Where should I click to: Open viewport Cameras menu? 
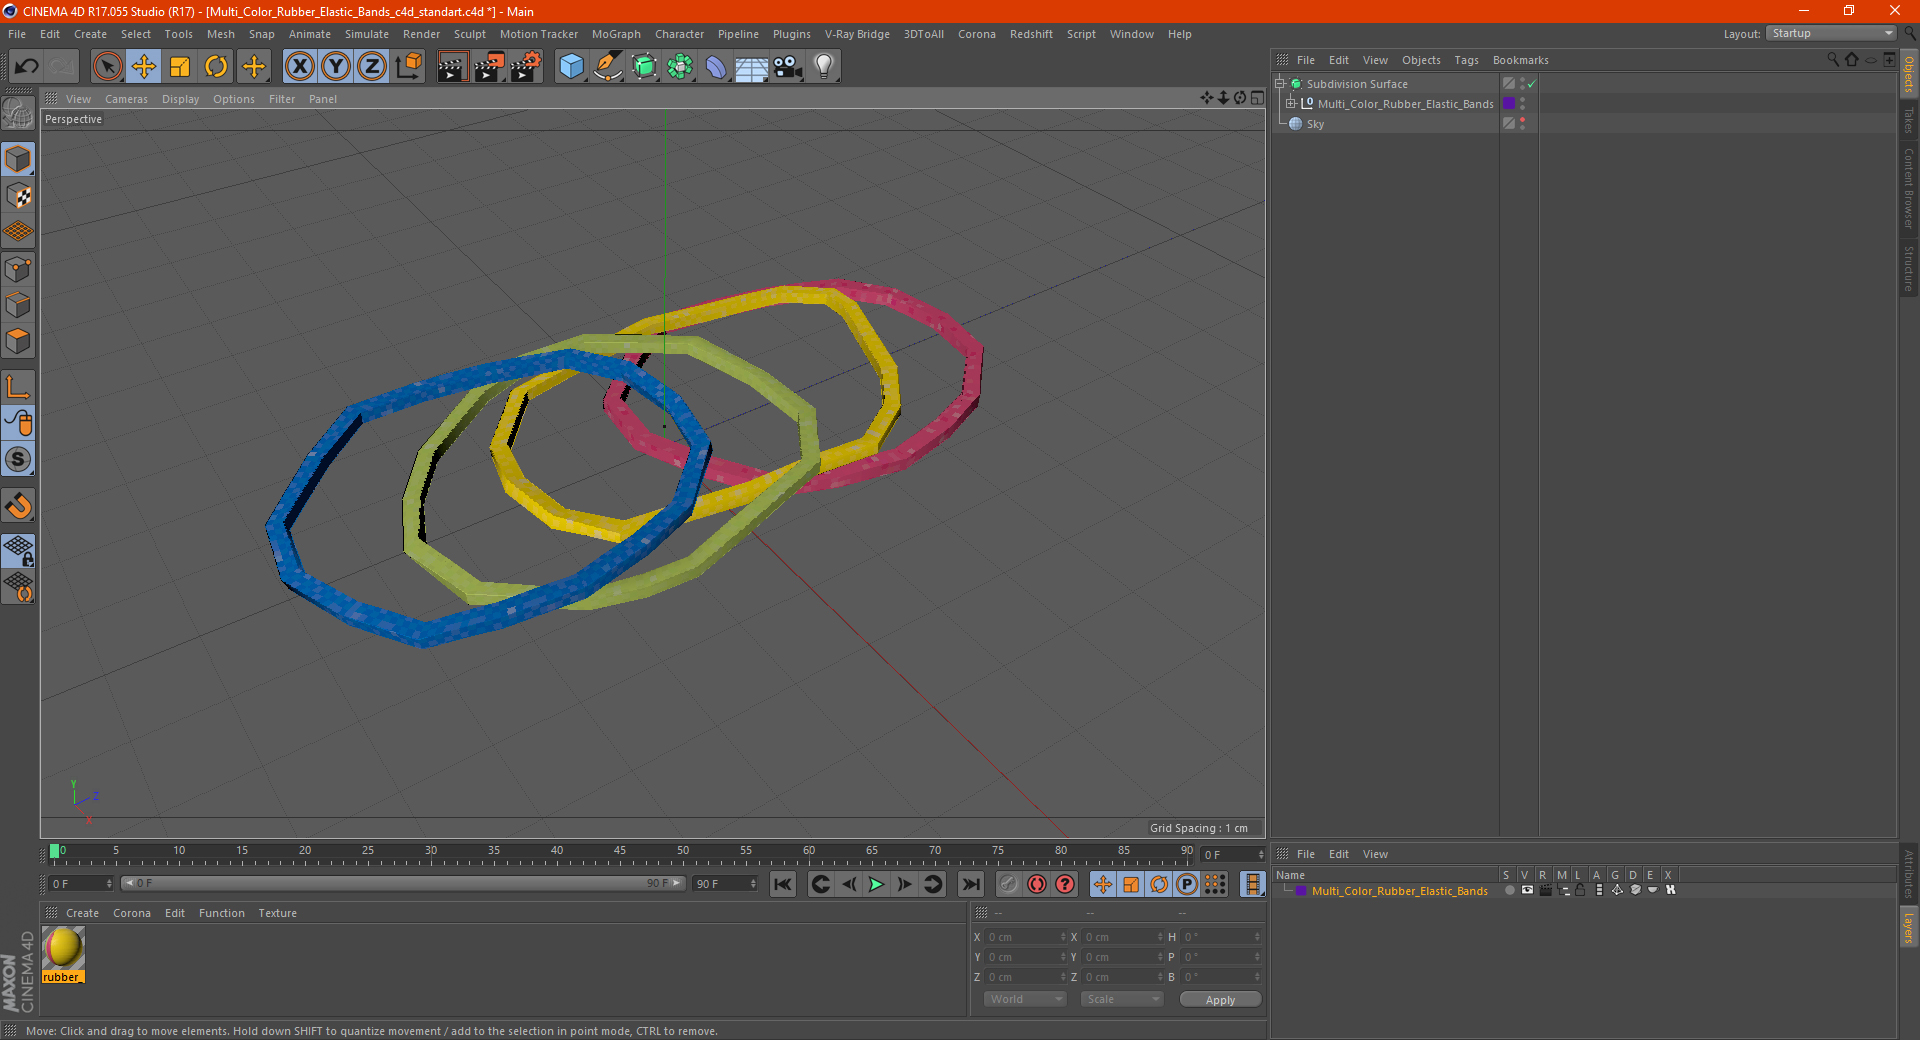(126, 99)
